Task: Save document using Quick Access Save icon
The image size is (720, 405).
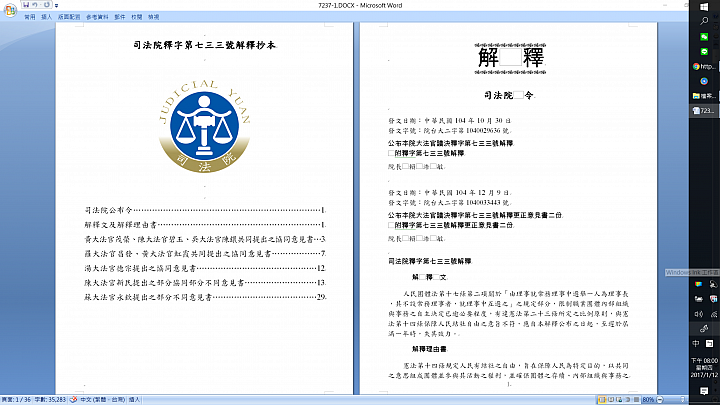Action: (x=26, y=5)
